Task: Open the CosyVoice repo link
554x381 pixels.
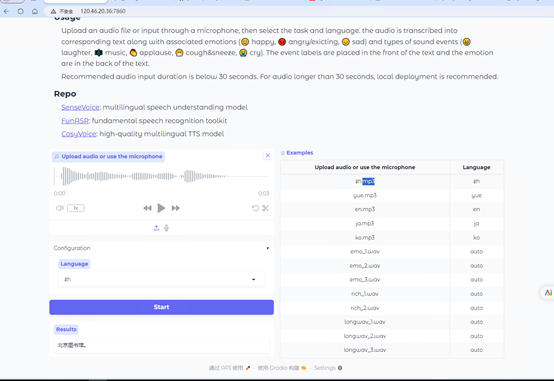Action: point(78,134)
